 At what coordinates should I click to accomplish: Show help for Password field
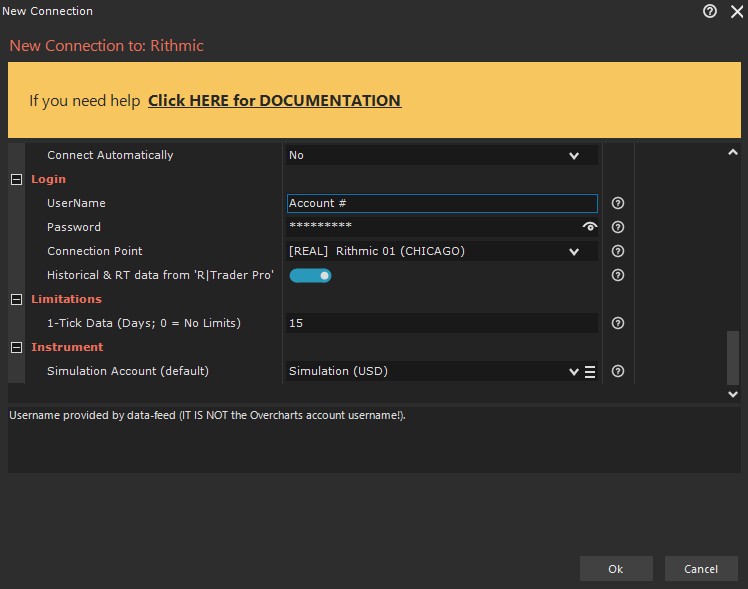tap(618, 227)
